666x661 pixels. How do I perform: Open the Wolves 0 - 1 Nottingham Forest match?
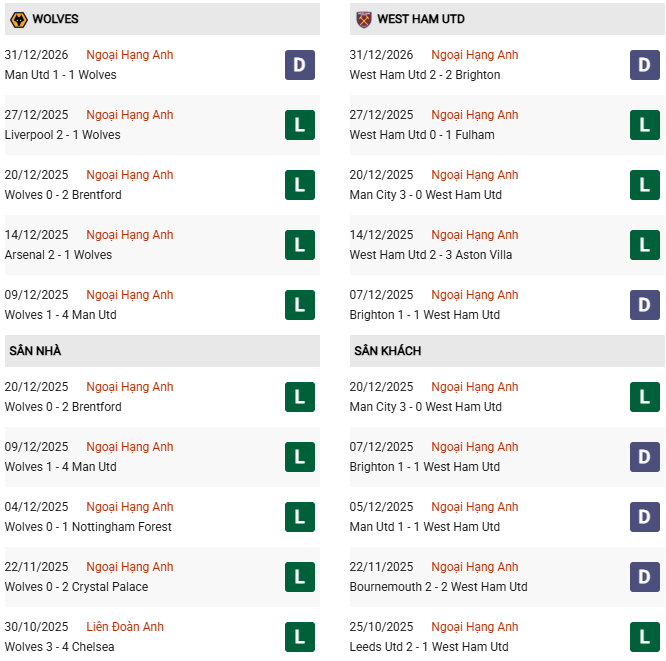tap(88, 527)
